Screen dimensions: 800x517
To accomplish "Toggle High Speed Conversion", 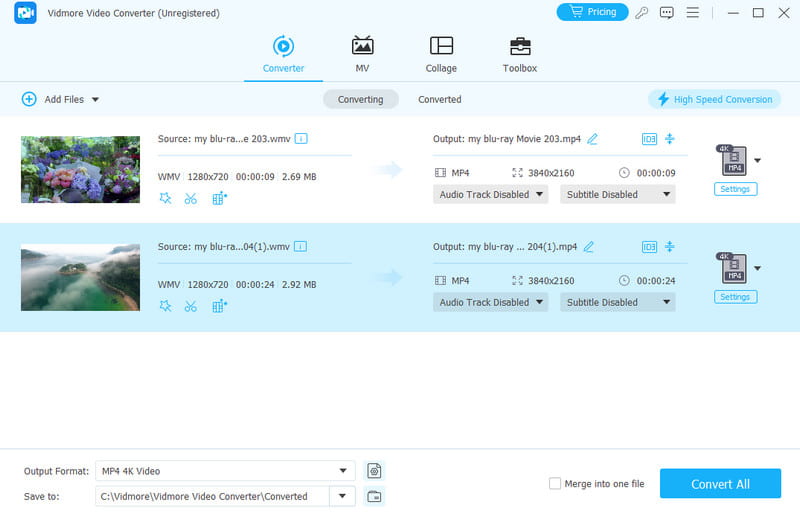I will coord(714,99).
